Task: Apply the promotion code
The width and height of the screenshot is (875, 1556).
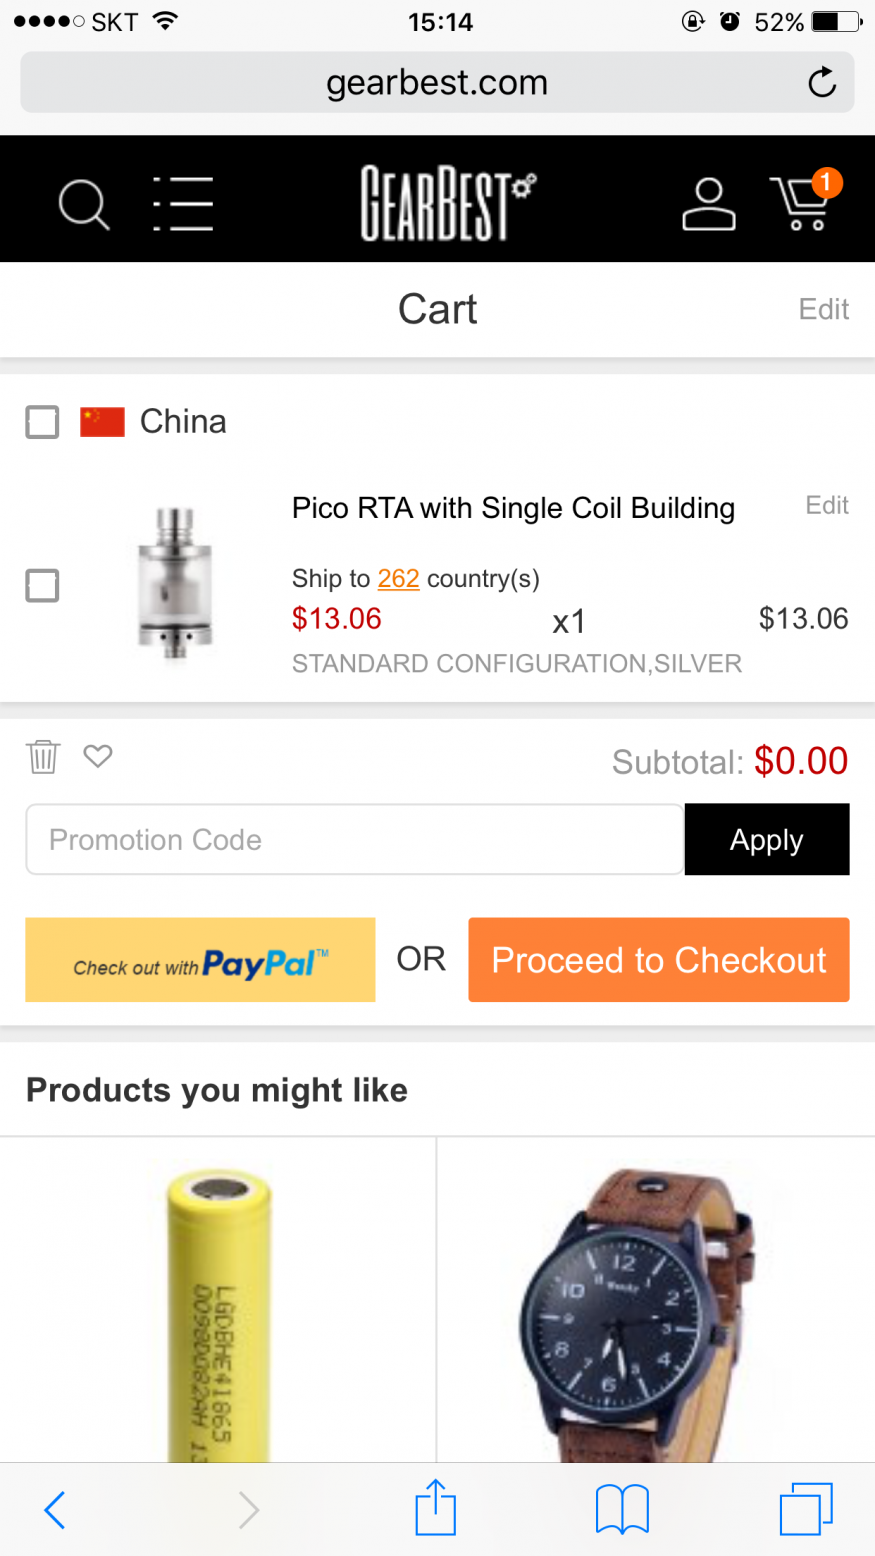Action: pyautogui.click(x=767, y=840)
